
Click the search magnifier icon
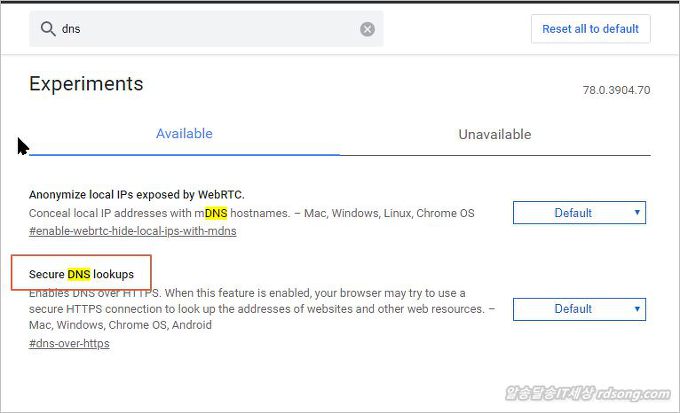coord(47,29)
